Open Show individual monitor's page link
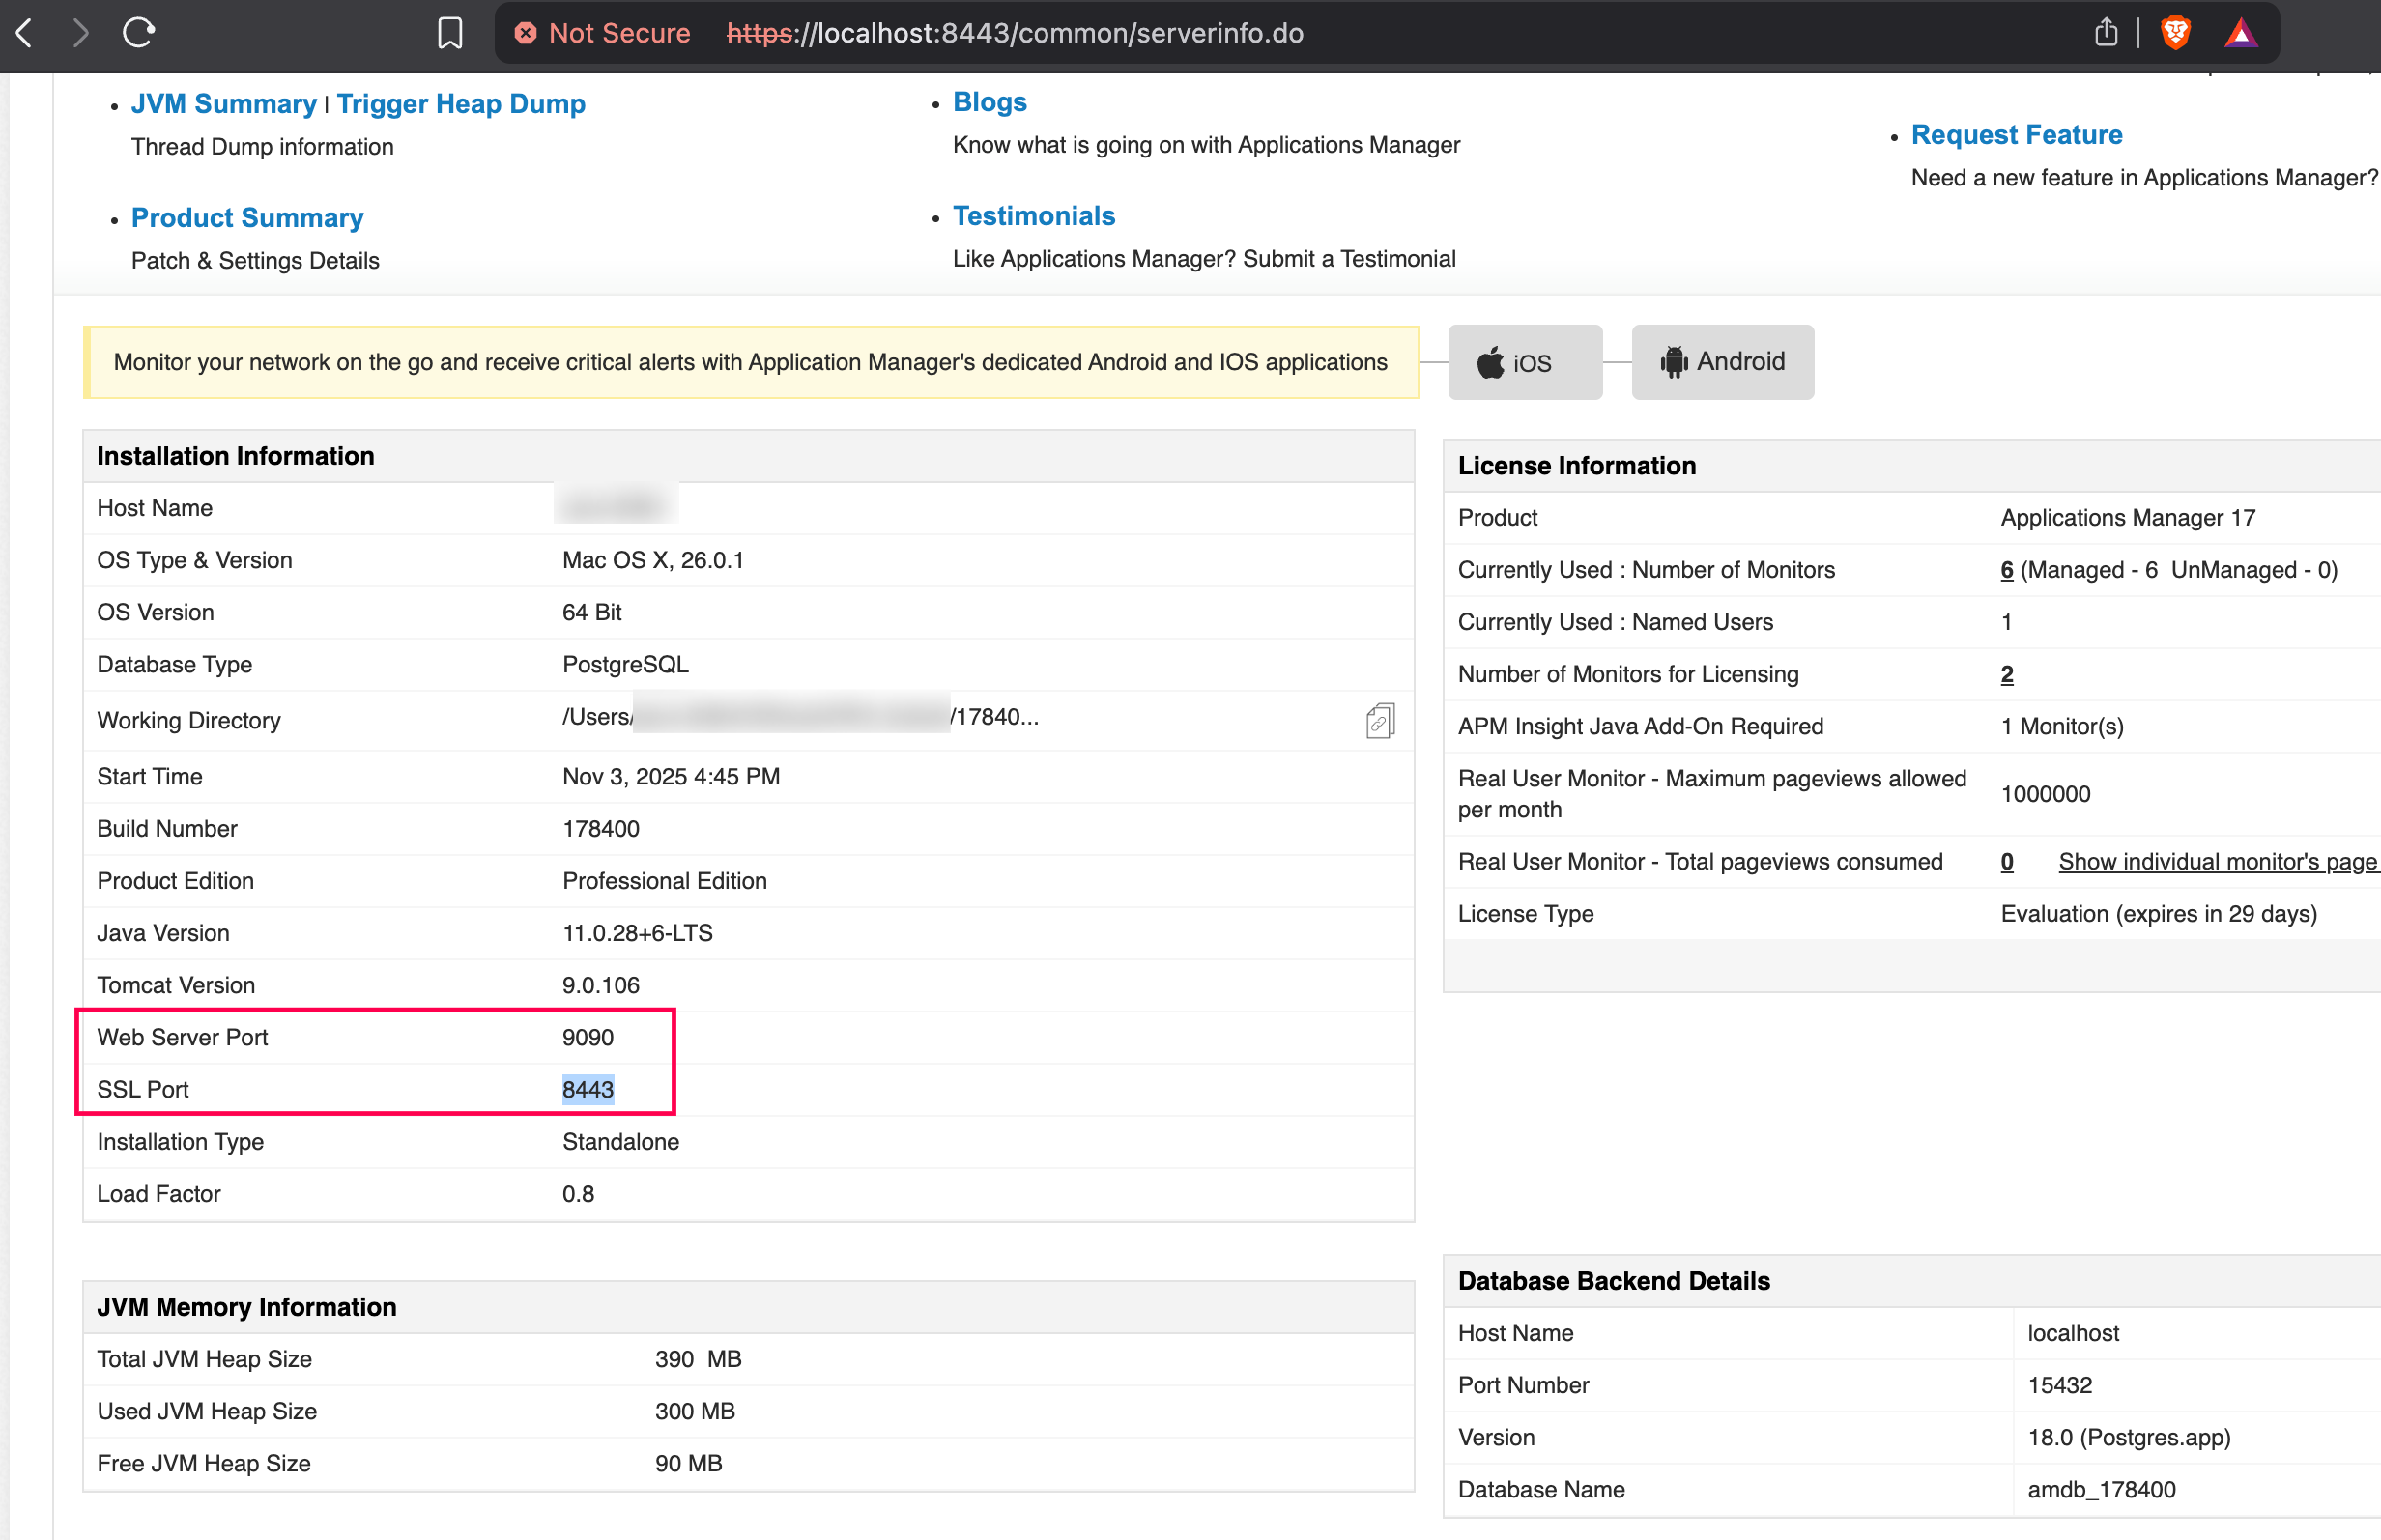 pyautogui.click(x=2217, y=862)
